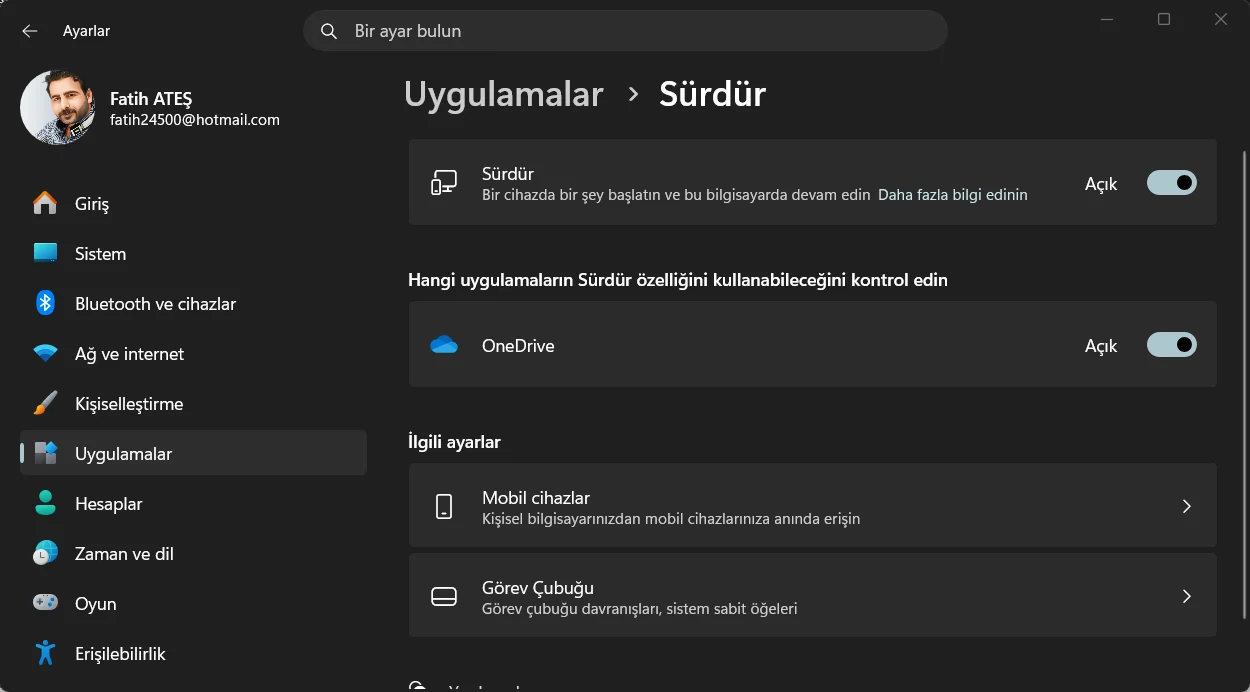The image size is (1250, 692).
Task: Open Erişilebilirlik settings
Action: (193, 653)
